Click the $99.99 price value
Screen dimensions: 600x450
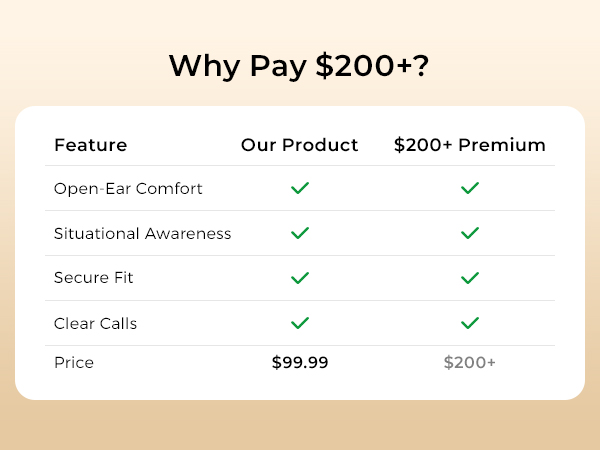[300, 362]
